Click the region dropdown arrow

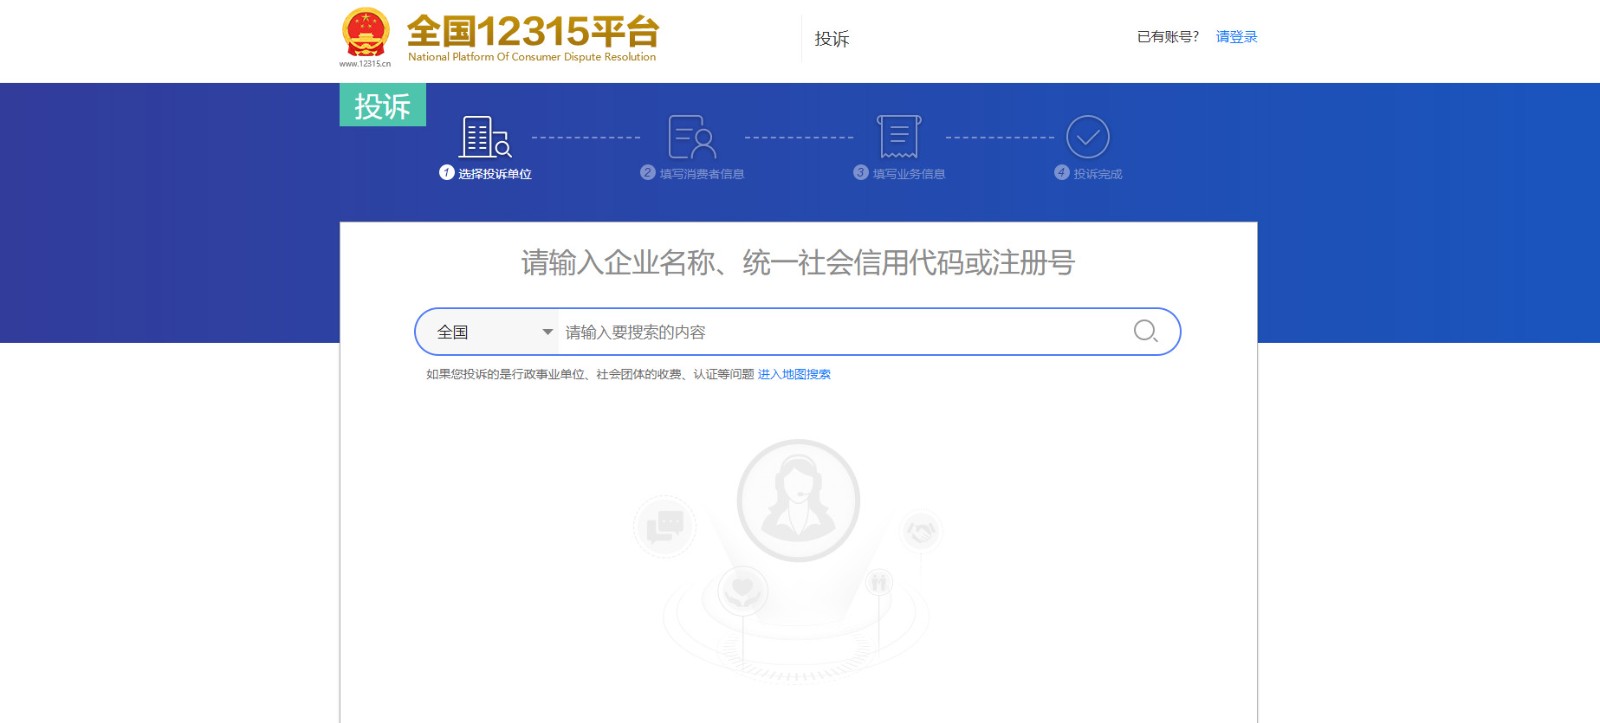point(547,332)
